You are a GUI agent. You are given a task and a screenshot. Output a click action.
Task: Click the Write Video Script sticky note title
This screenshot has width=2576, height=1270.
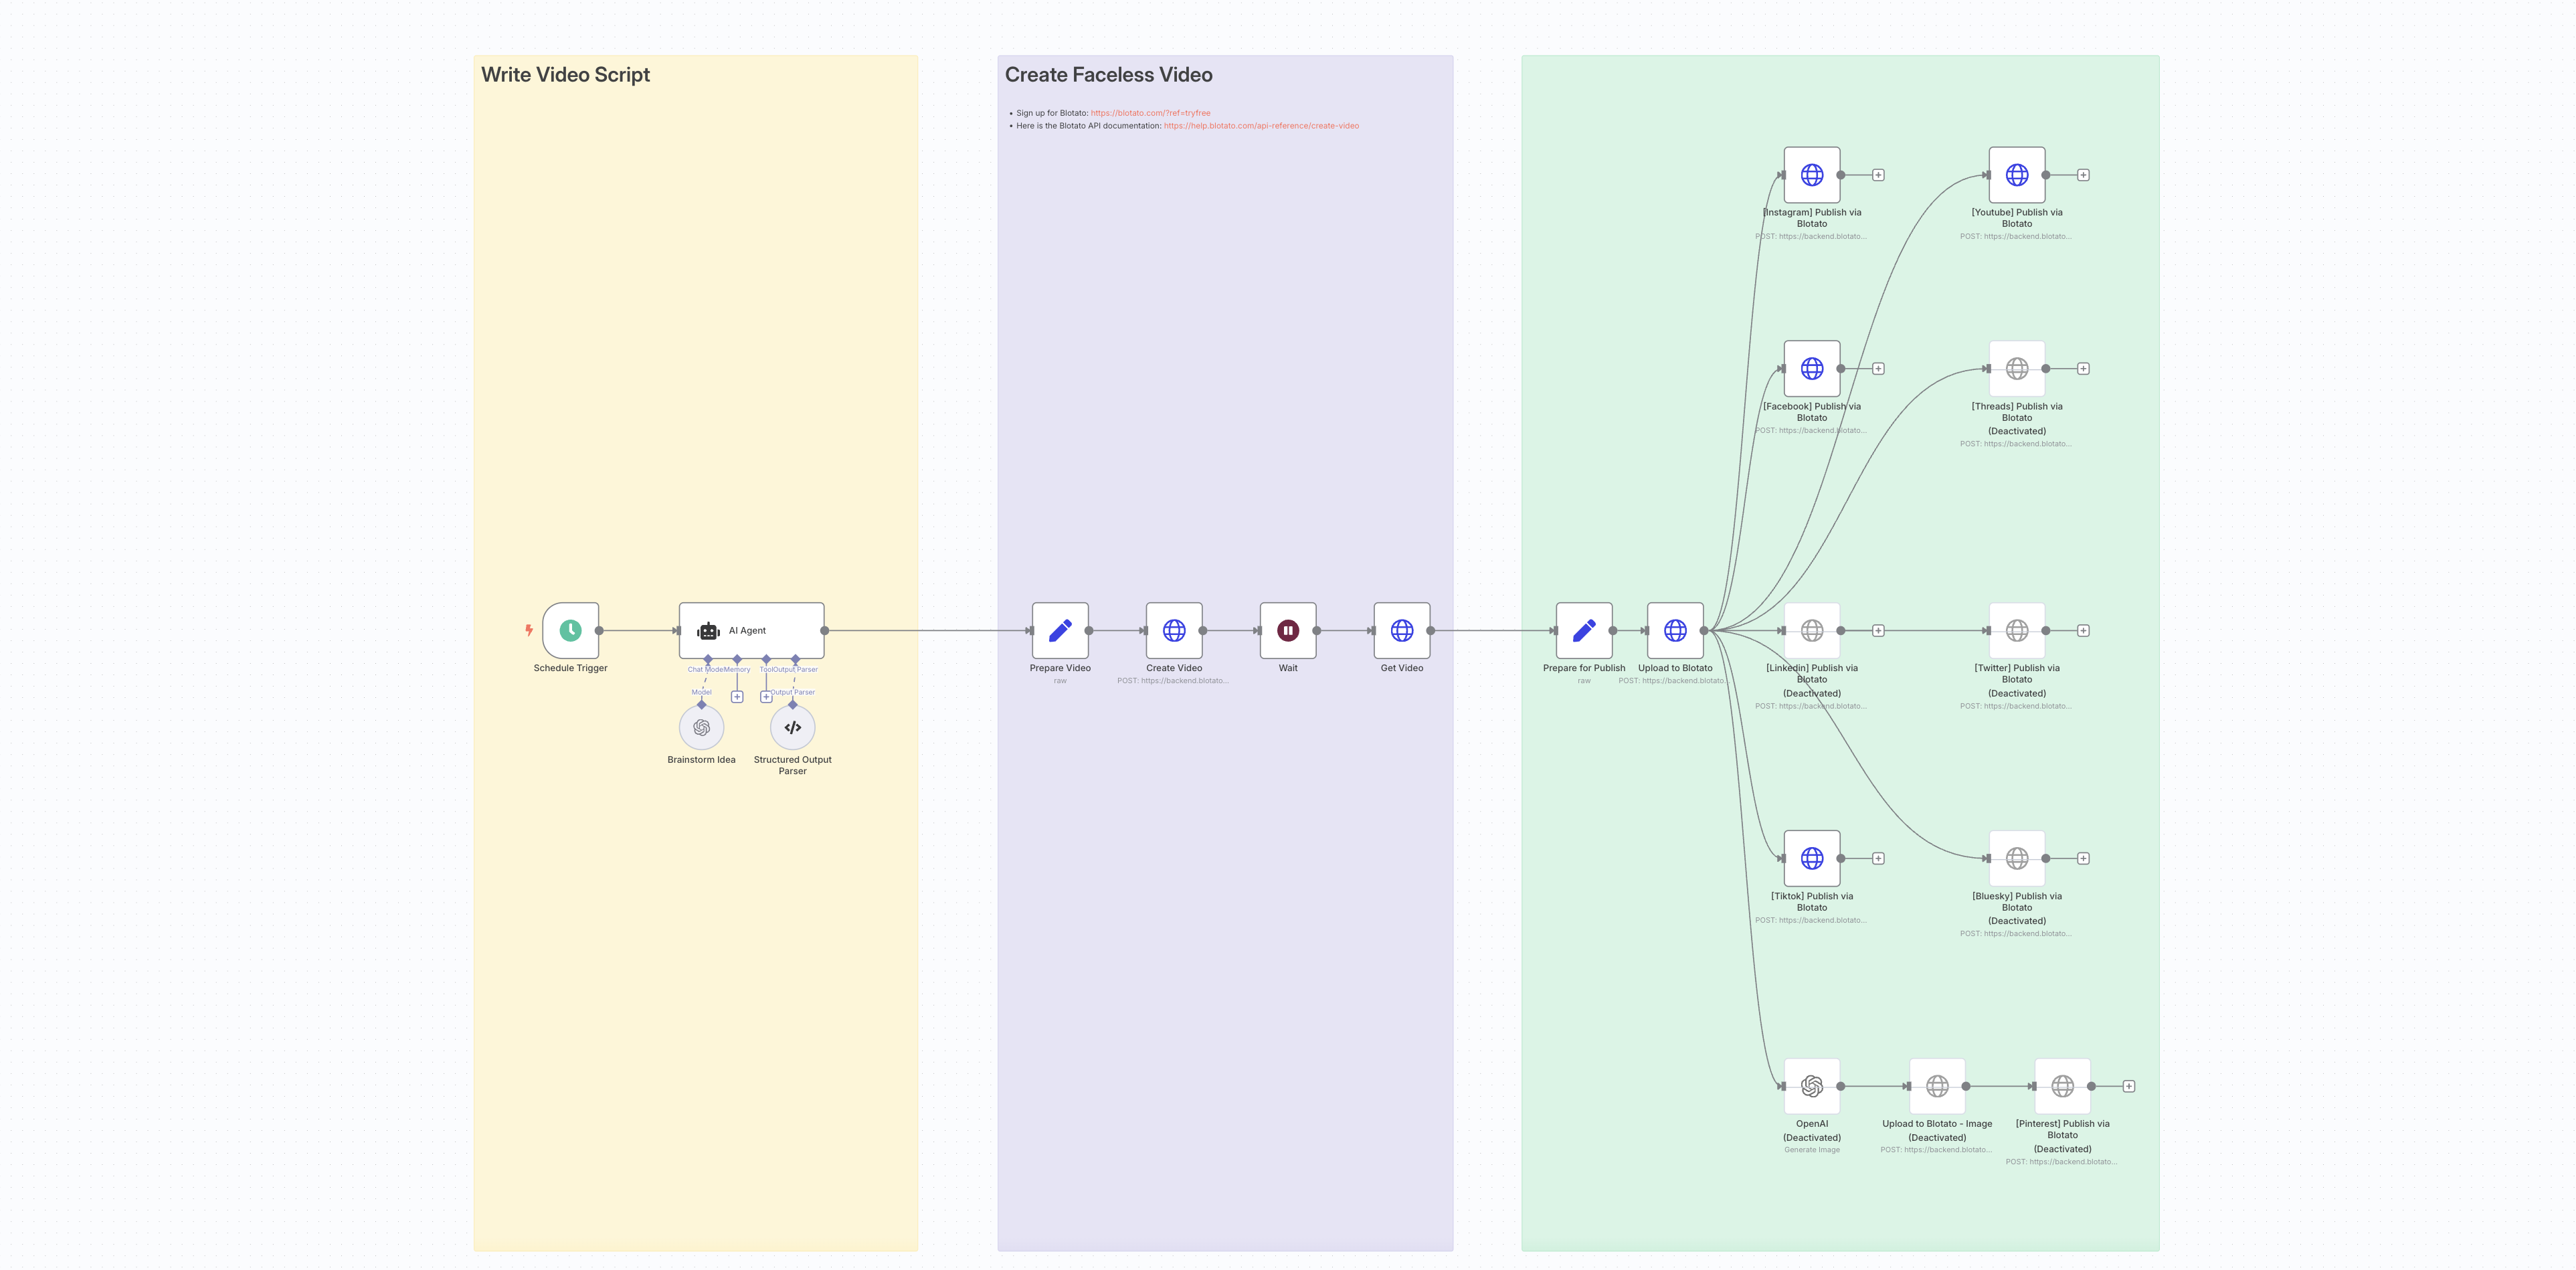[565, 75]
